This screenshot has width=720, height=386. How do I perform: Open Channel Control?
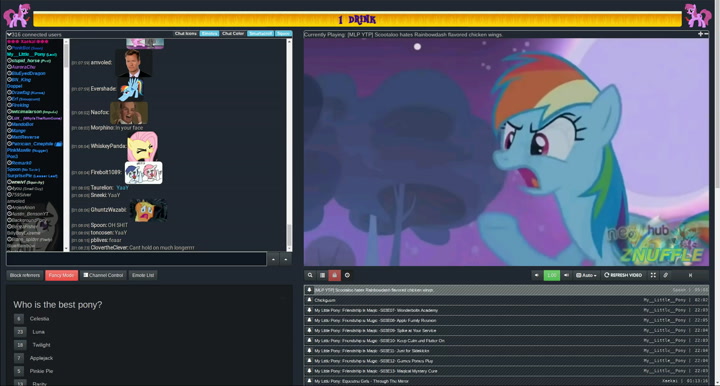click(103, 275)
